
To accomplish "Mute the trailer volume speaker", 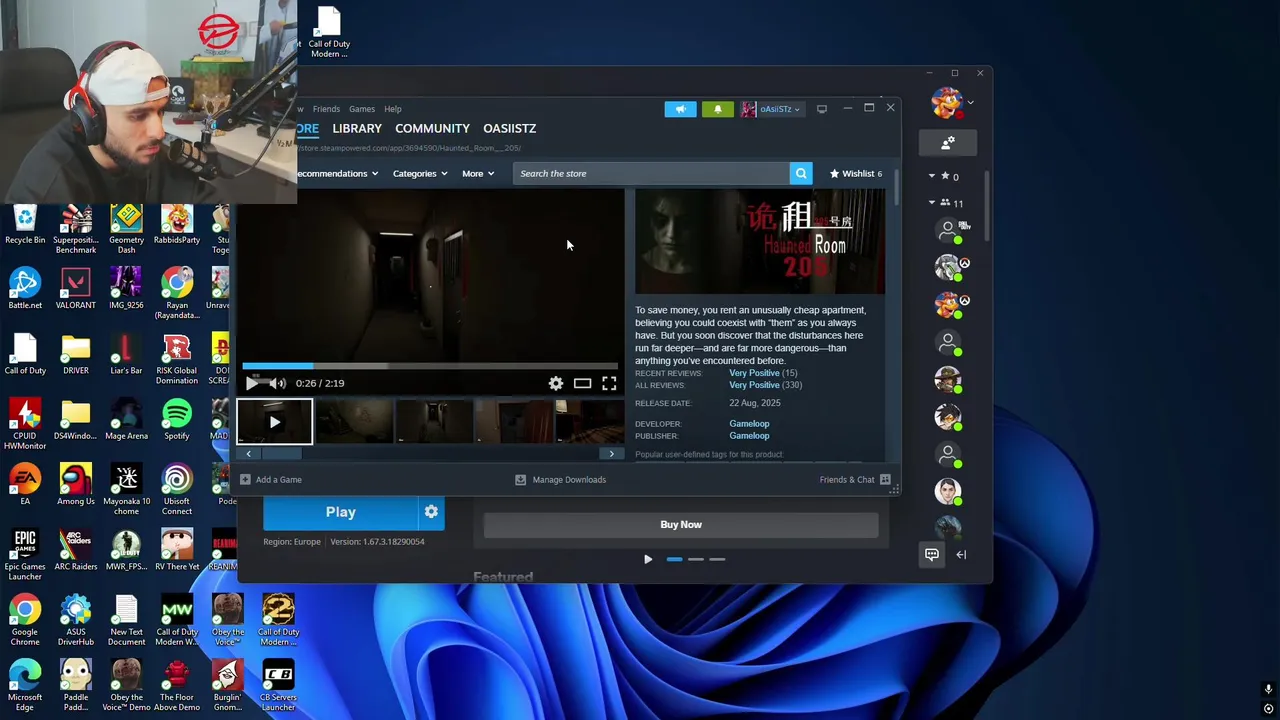I will tap(278, 383).
